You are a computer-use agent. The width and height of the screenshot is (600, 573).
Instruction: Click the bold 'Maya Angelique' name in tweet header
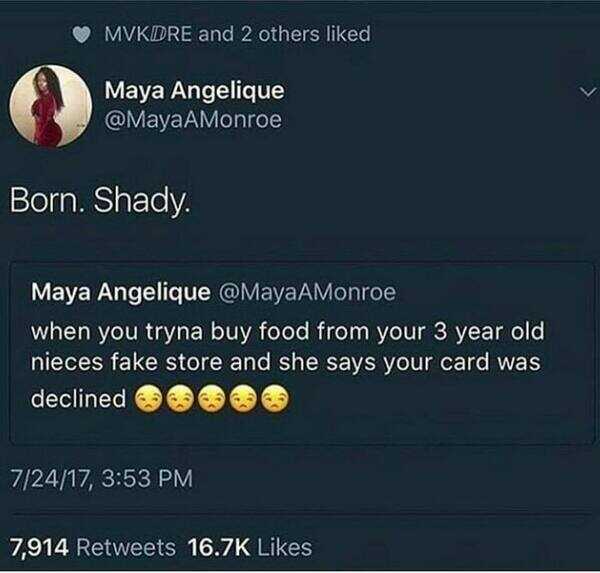coord(195,90)
